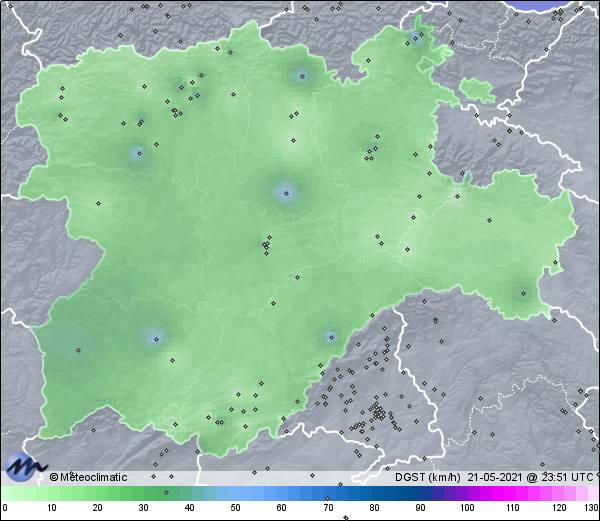
Task: Click the gust hotspot on the western side
Action: (138, 153)
